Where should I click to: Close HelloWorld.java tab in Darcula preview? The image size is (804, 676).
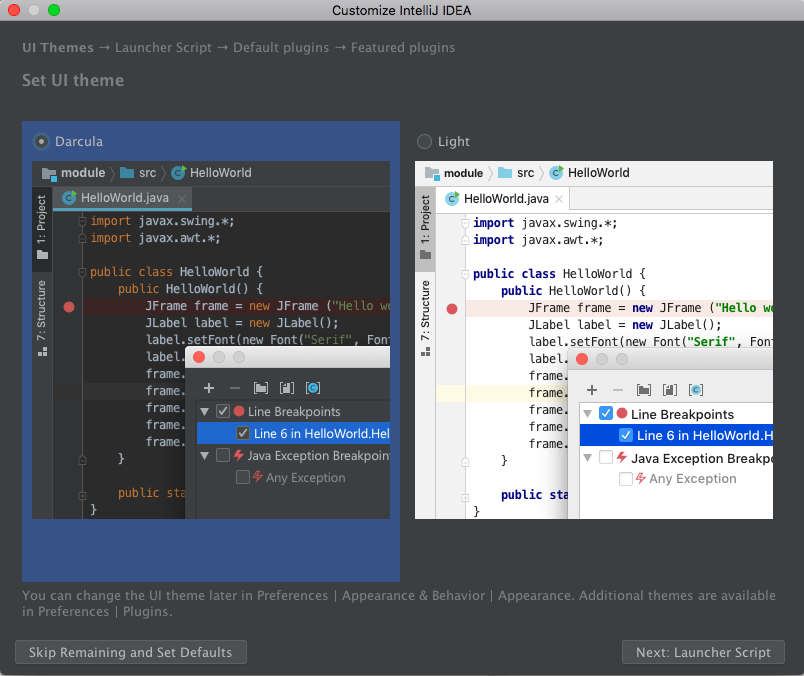(x=182, y=198)
